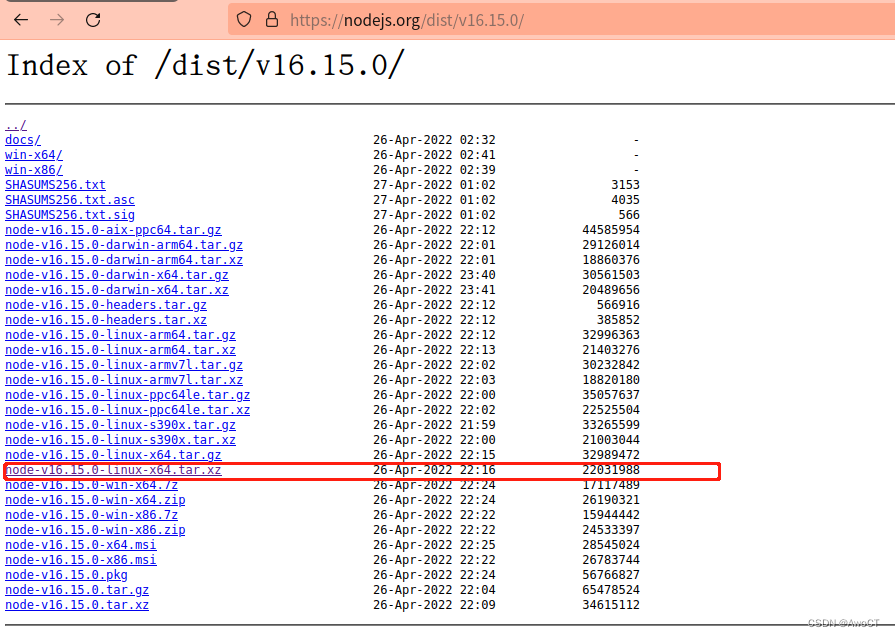Click the disabled forward navigation arrow

click(57, 20)
